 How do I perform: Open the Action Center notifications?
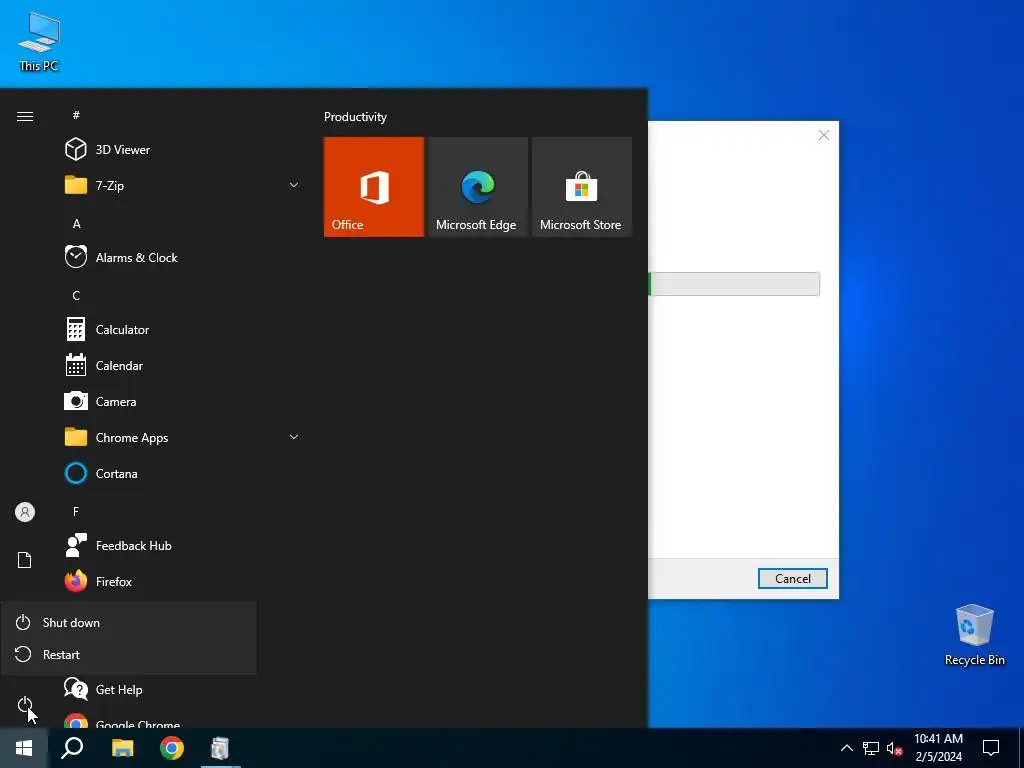(991, 748)
